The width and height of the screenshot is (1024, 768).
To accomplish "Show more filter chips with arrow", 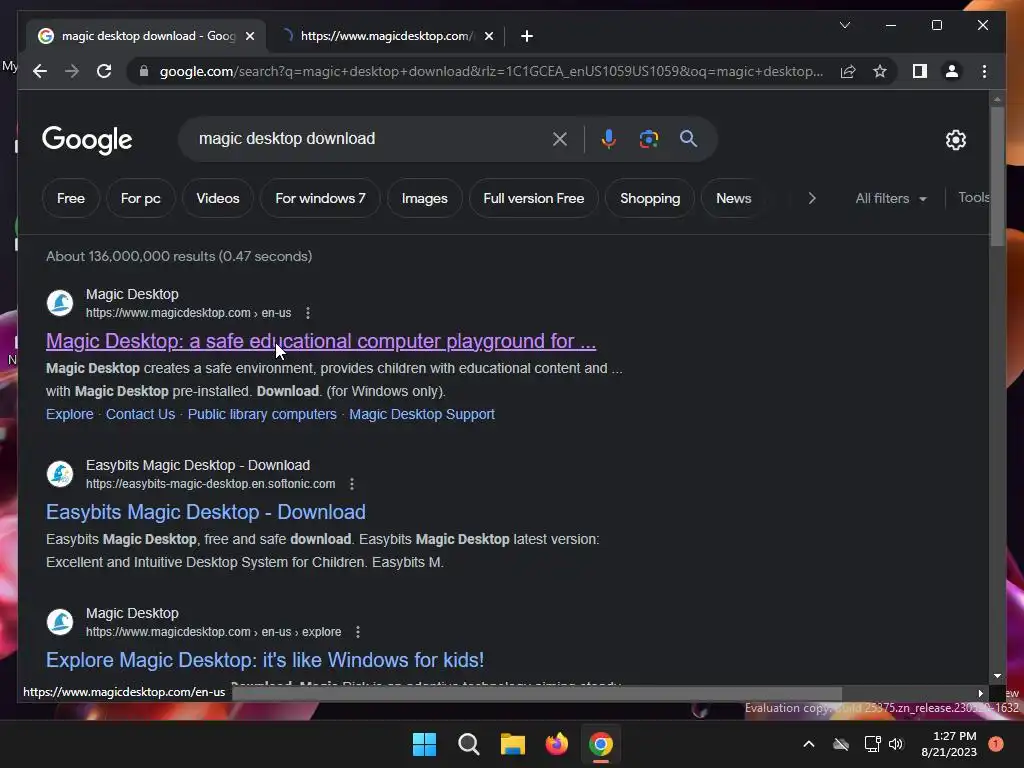I will click(x=812, y=198).
